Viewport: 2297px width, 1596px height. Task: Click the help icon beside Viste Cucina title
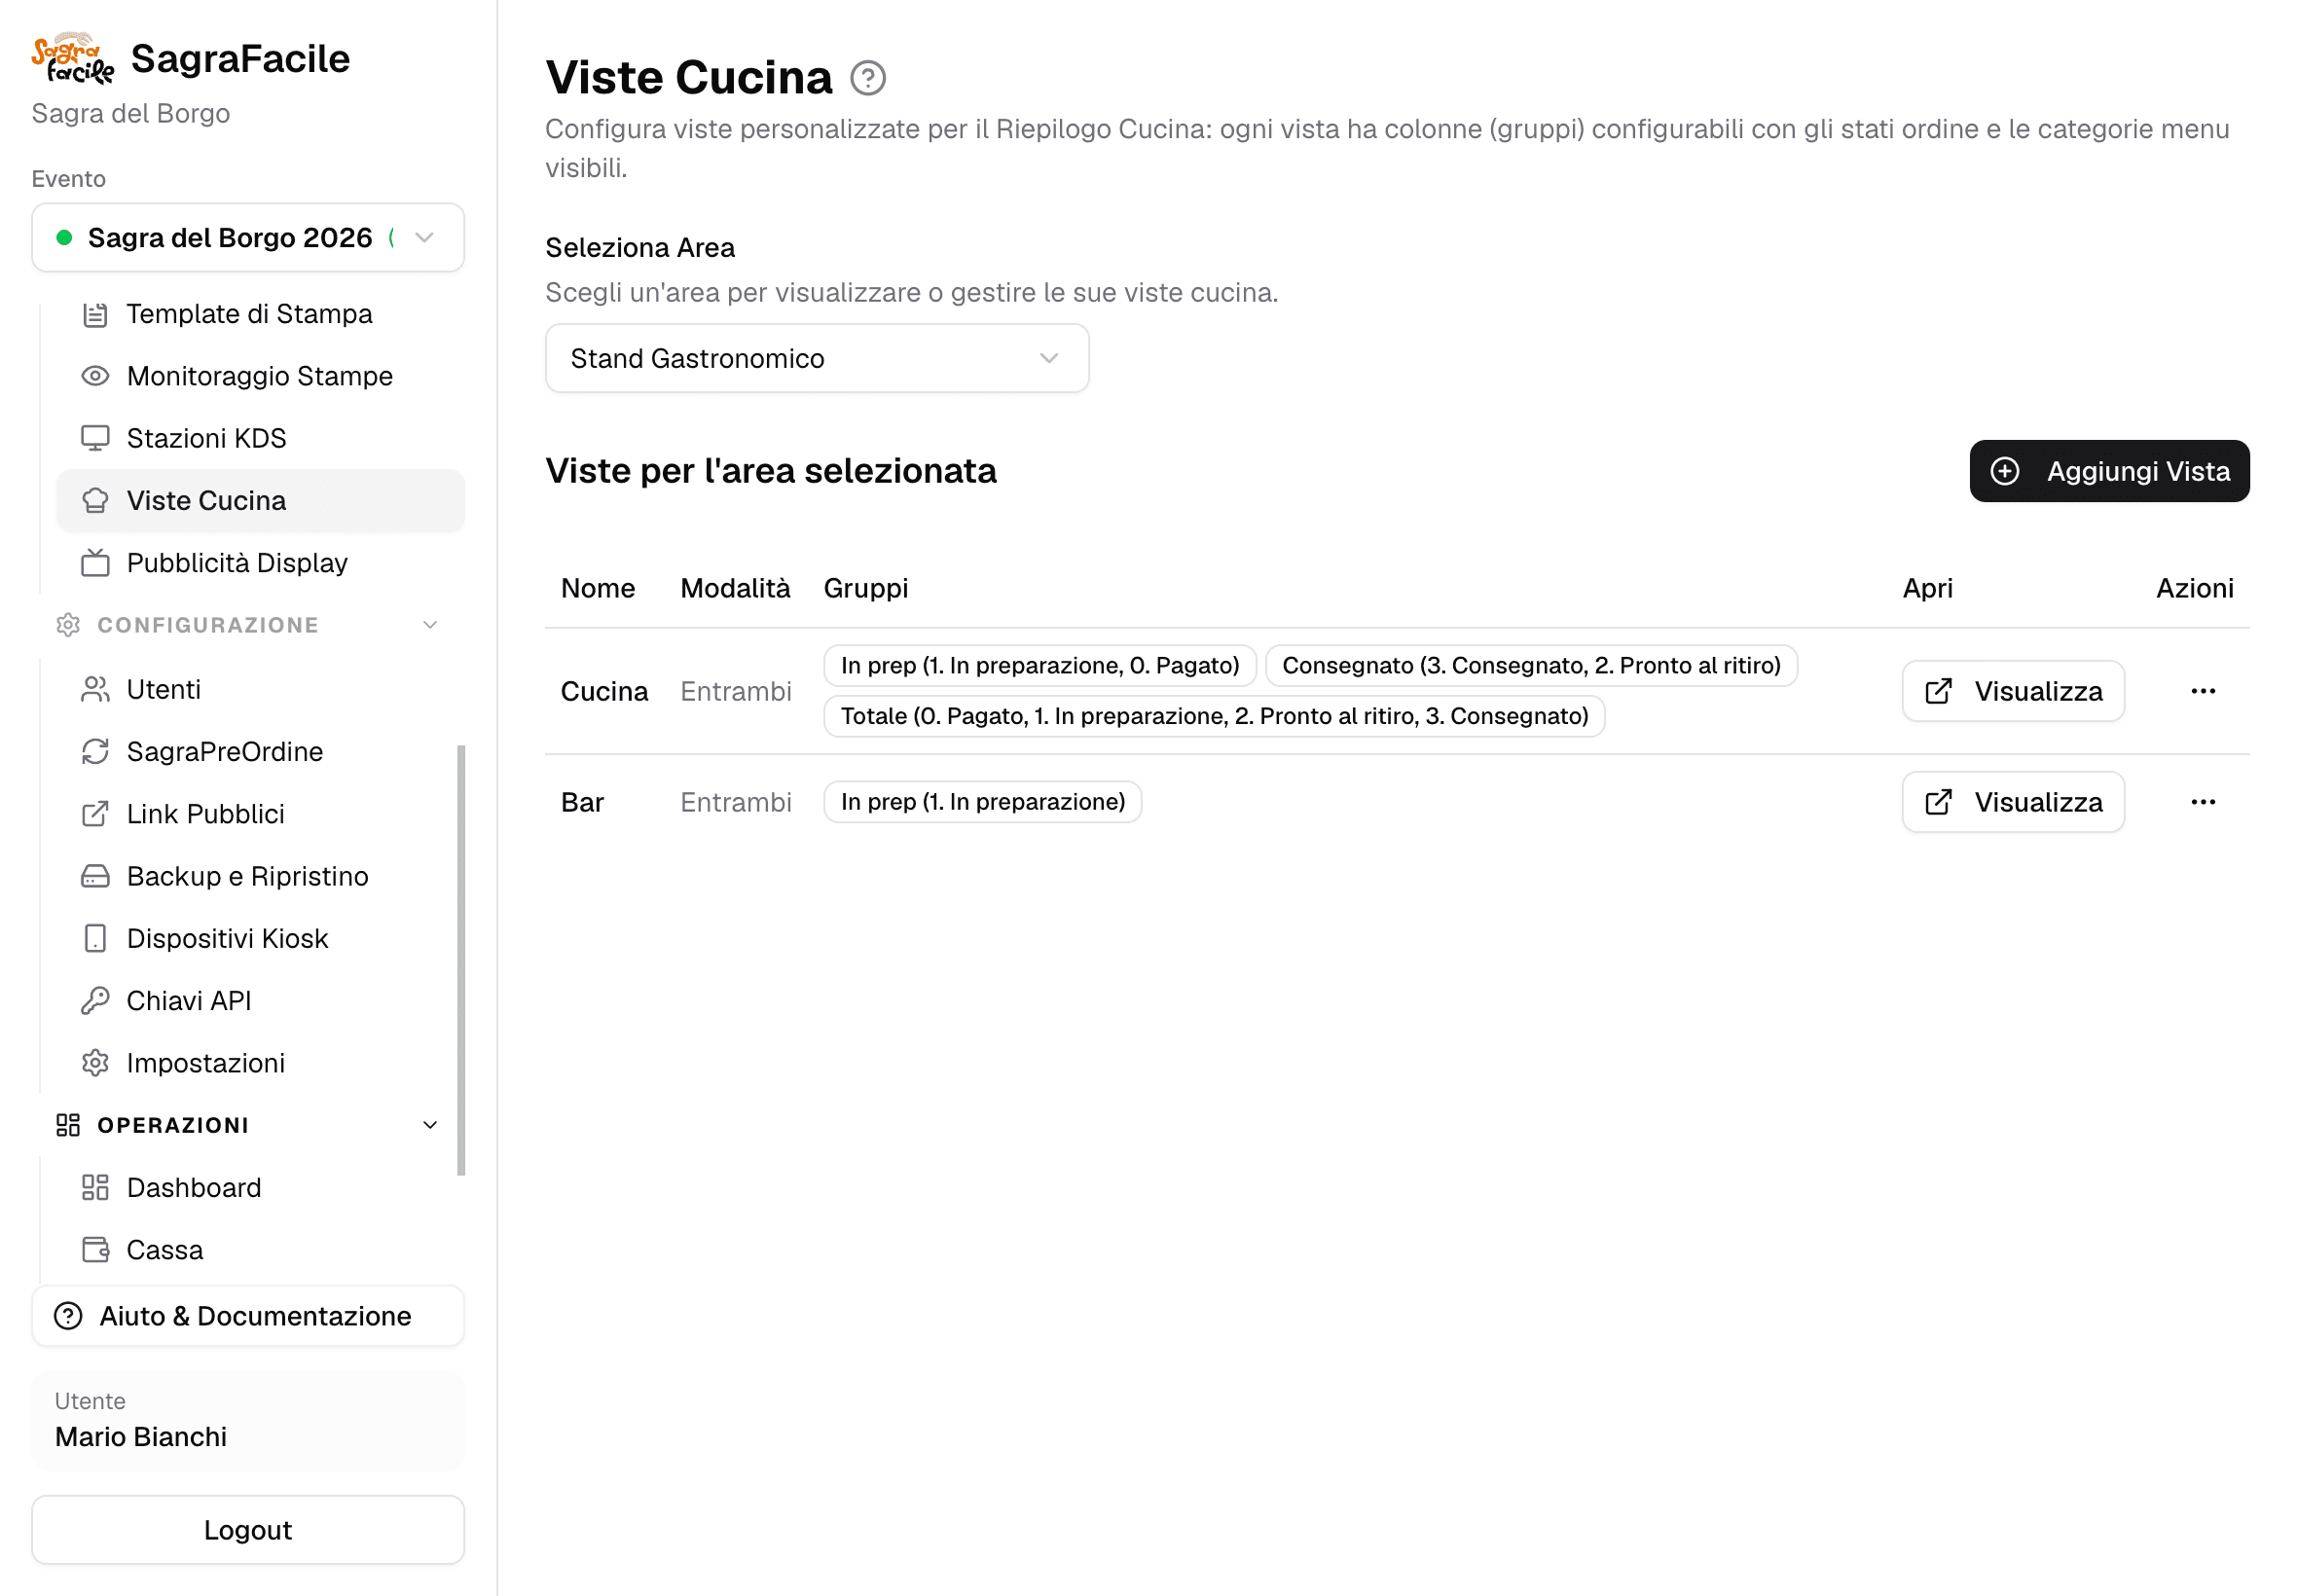(x=867, y=78)
